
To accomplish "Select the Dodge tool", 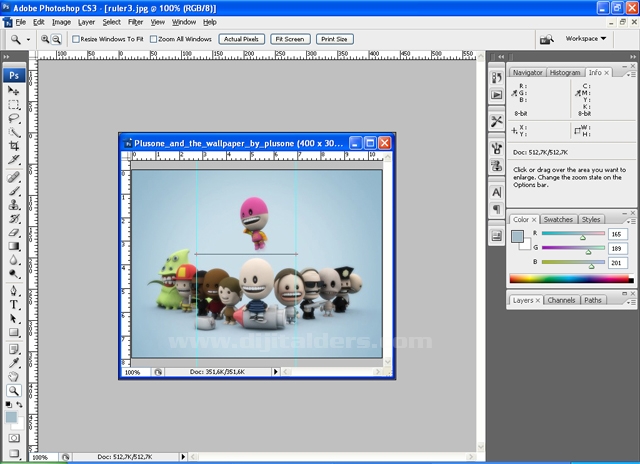I will [14, 273].
